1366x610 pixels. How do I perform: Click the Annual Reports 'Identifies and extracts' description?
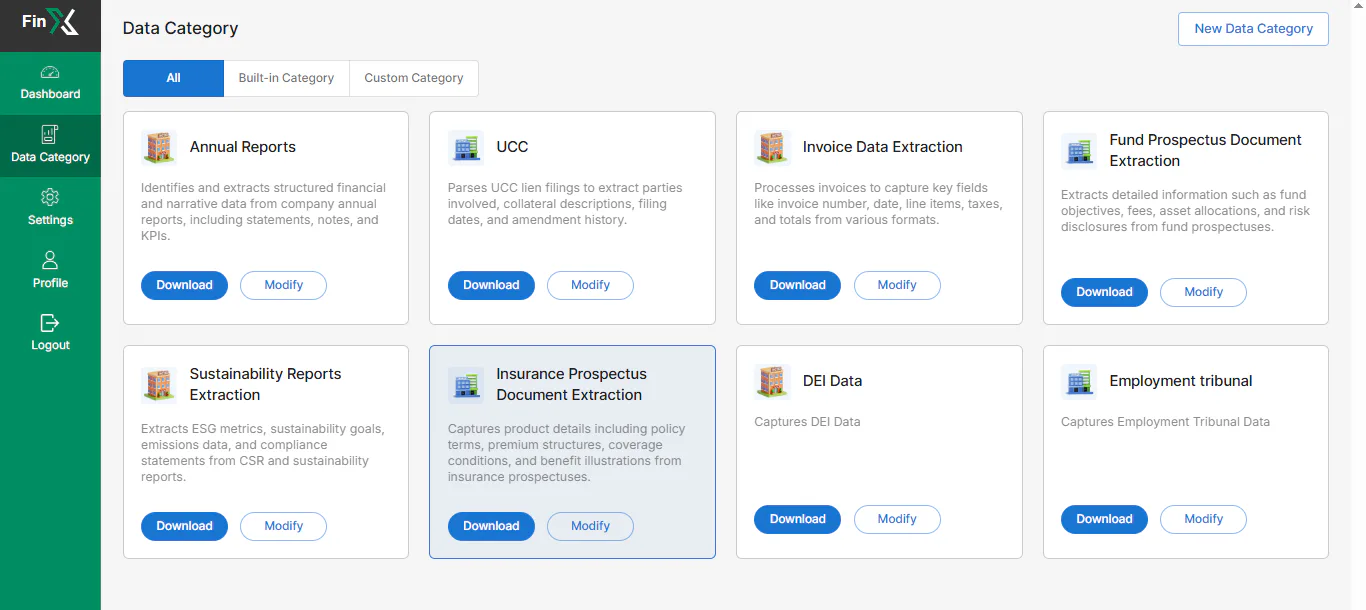tap(263, 212)
